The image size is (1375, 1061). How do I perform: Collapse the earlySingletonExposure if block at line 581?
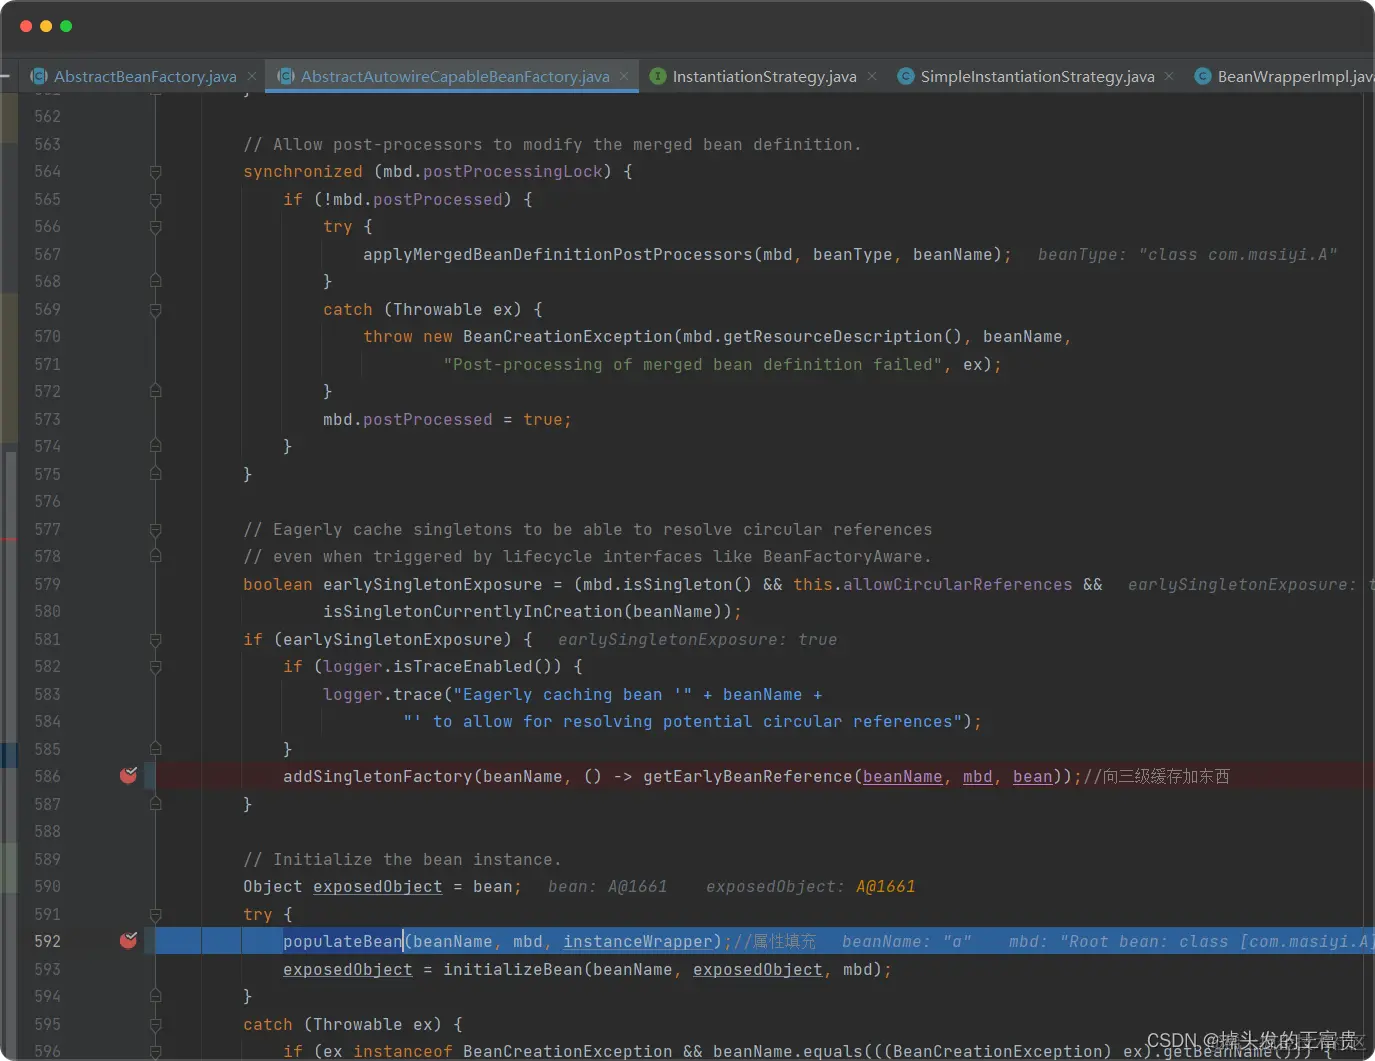tap(155, 640)
